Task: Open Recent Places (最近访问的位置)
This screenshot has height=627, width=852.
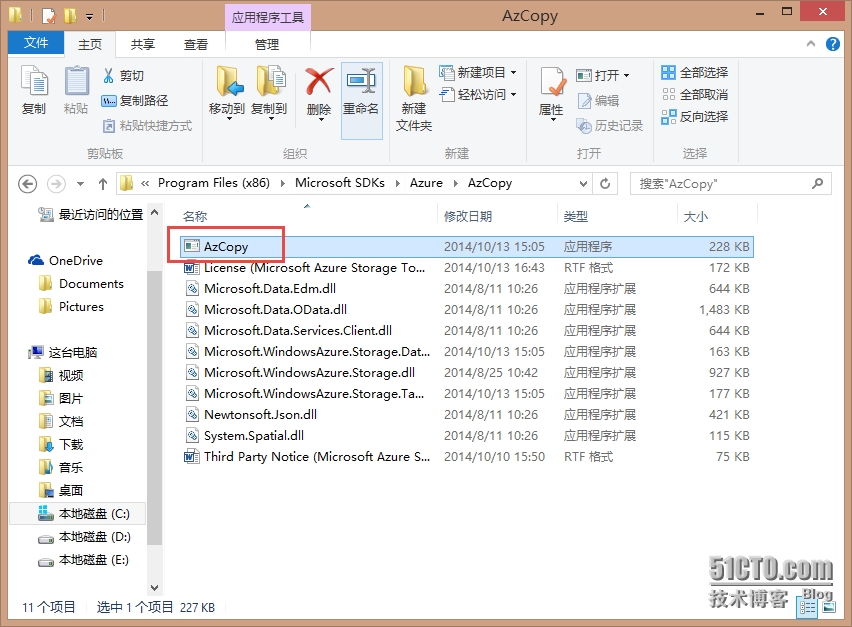Action: 91,215
